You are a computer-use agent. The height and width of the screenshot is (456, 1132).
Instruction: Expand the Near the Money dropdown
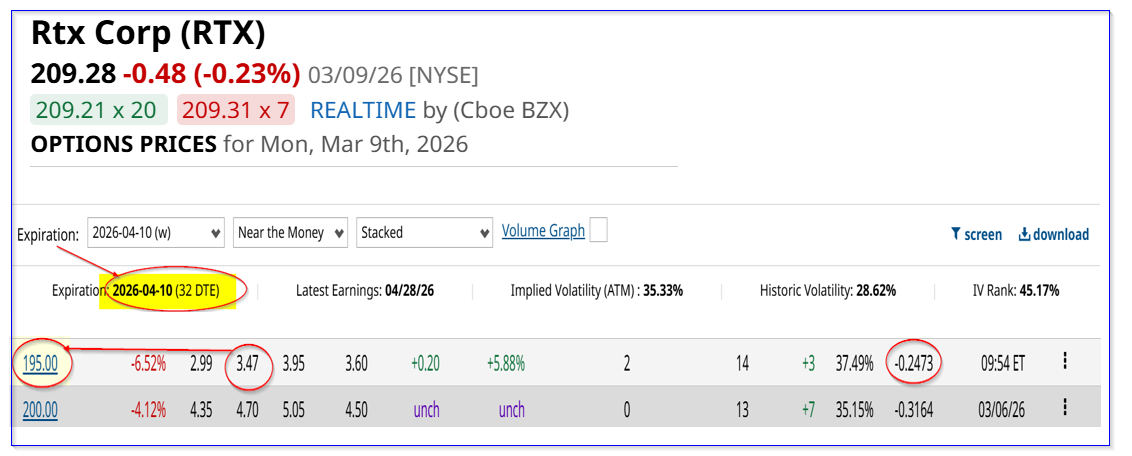point(291,233)
